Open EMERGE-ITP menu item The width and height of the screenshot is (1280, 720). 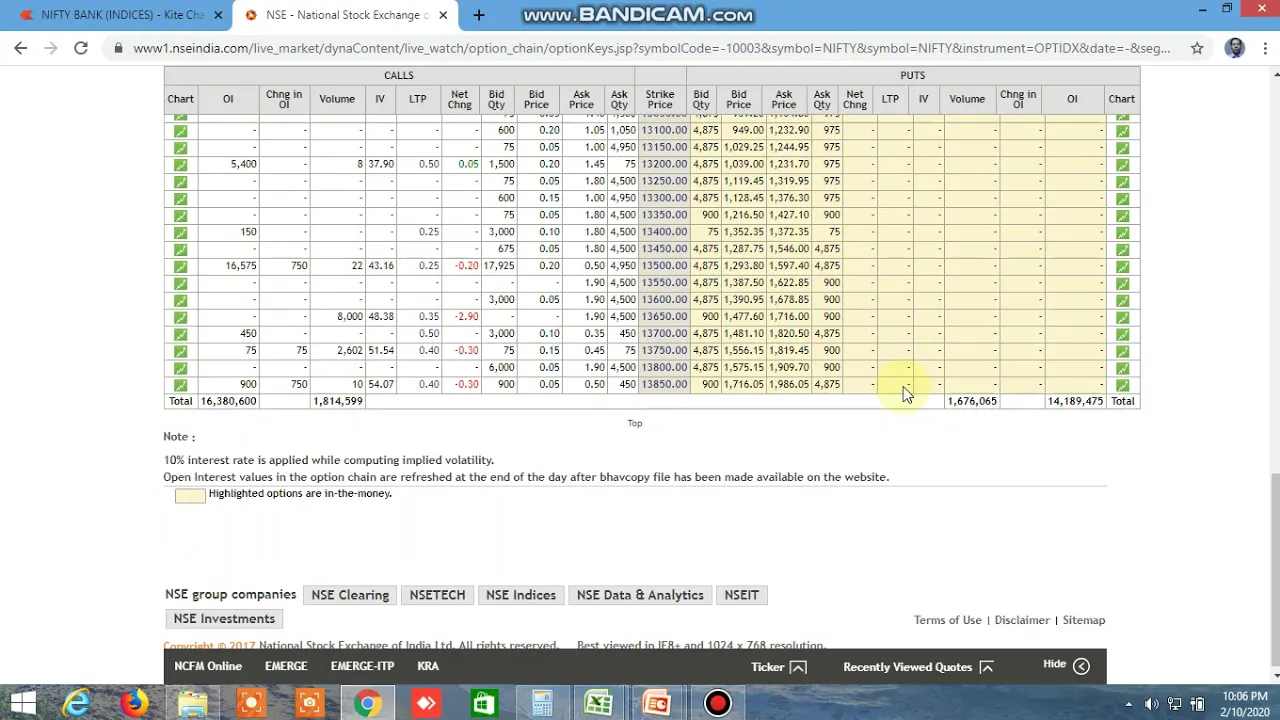point(362,666)
